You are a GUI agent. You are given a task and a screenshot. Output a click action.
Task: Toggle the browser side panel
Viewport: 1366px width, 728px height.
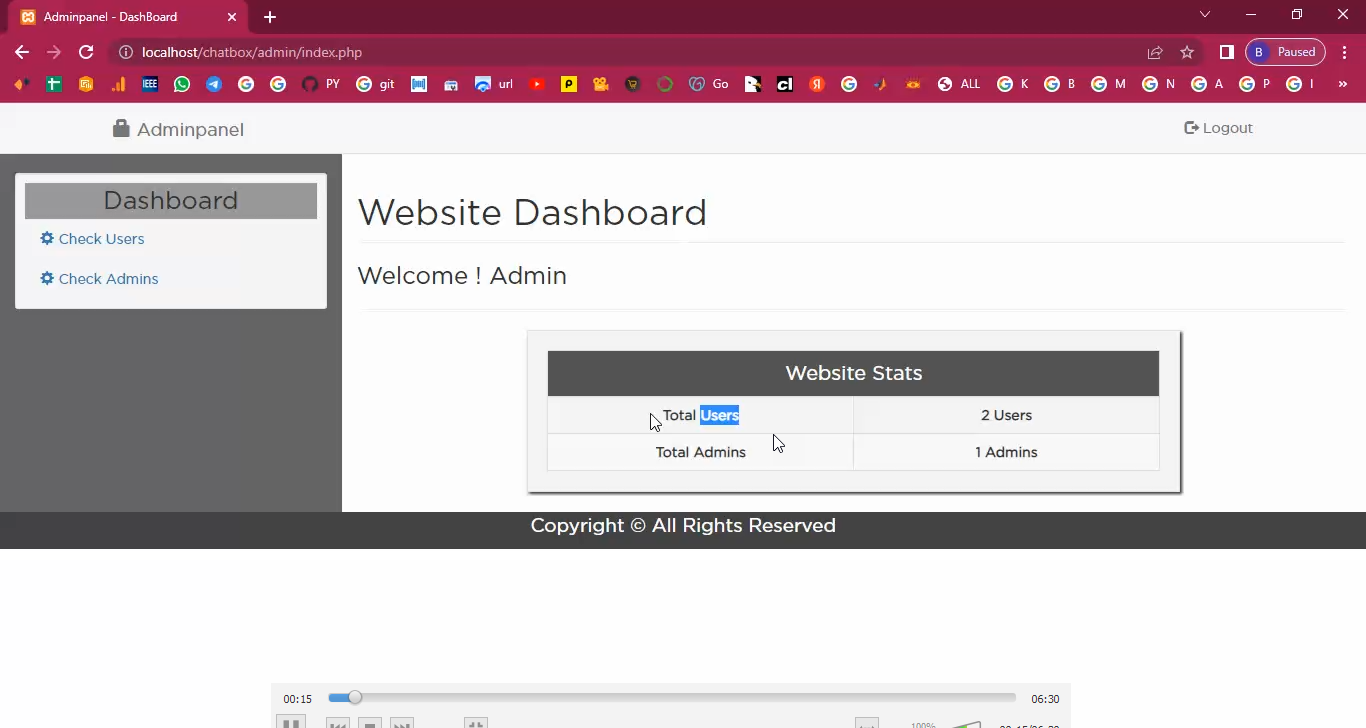pos(1227,52)
